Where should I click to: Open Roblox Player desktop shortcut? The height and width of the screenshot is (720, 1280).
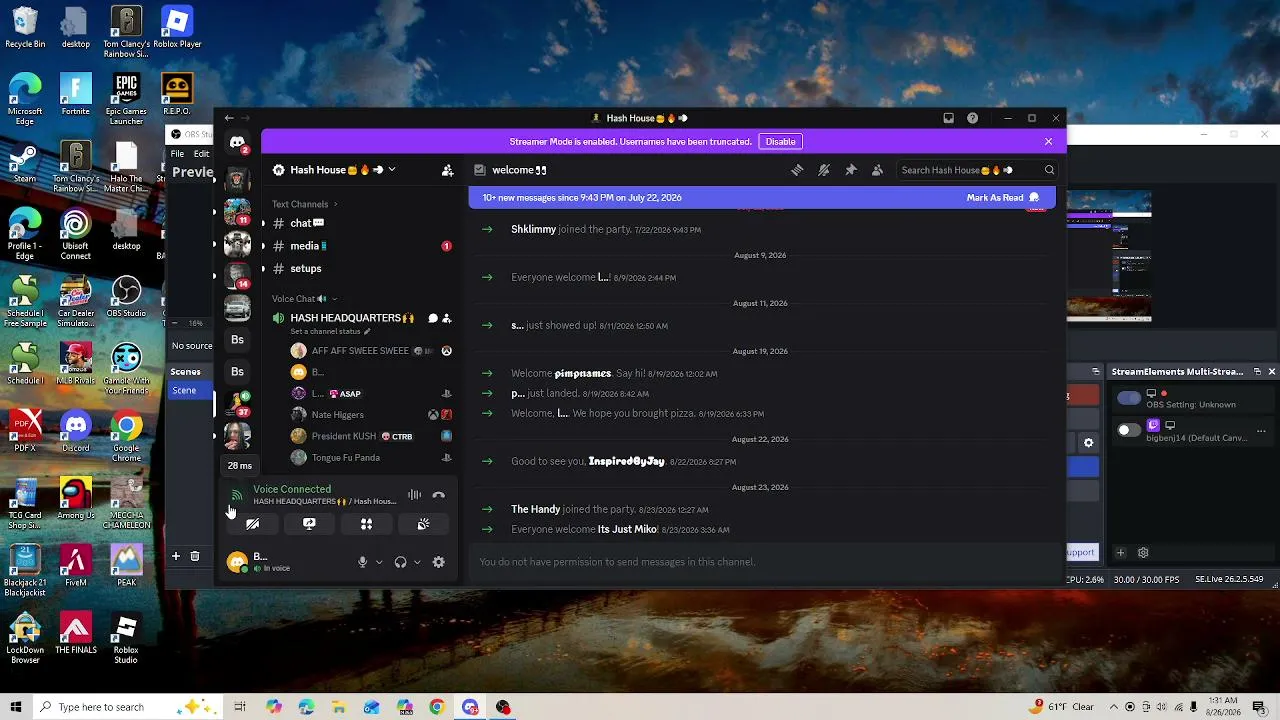[176, 28]
